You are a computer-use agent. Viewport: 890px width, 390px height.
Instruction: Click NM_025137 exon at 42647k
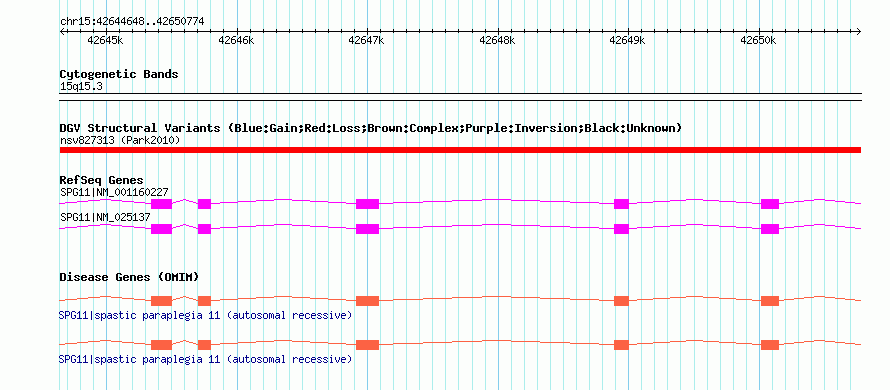click(x=367, y=229)
